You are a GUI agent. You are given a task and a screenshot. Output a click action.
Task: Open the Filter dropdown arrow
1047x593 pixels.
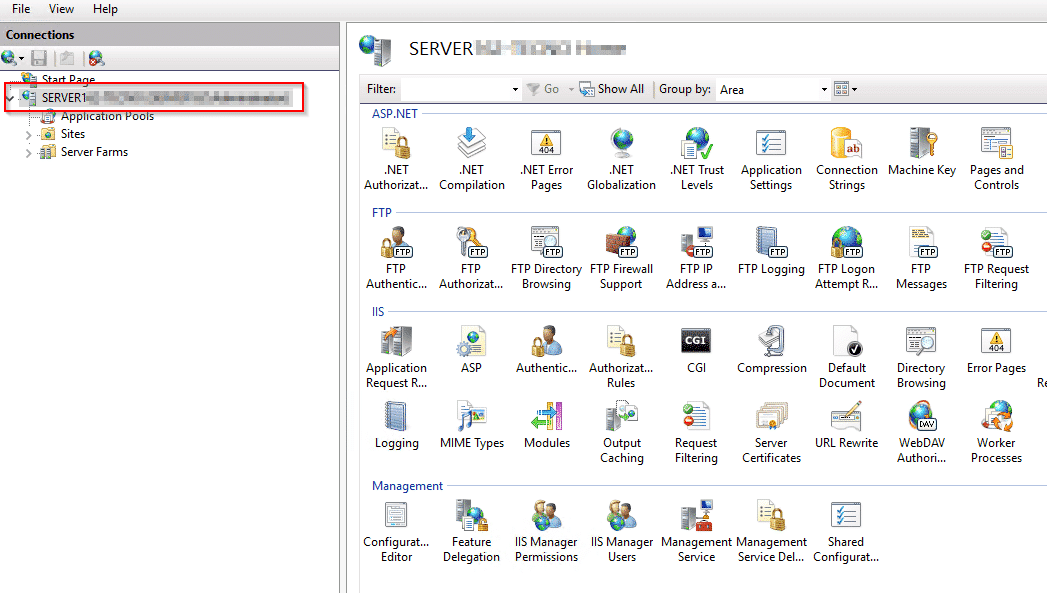pyautogui.click(x=515, y=89)
